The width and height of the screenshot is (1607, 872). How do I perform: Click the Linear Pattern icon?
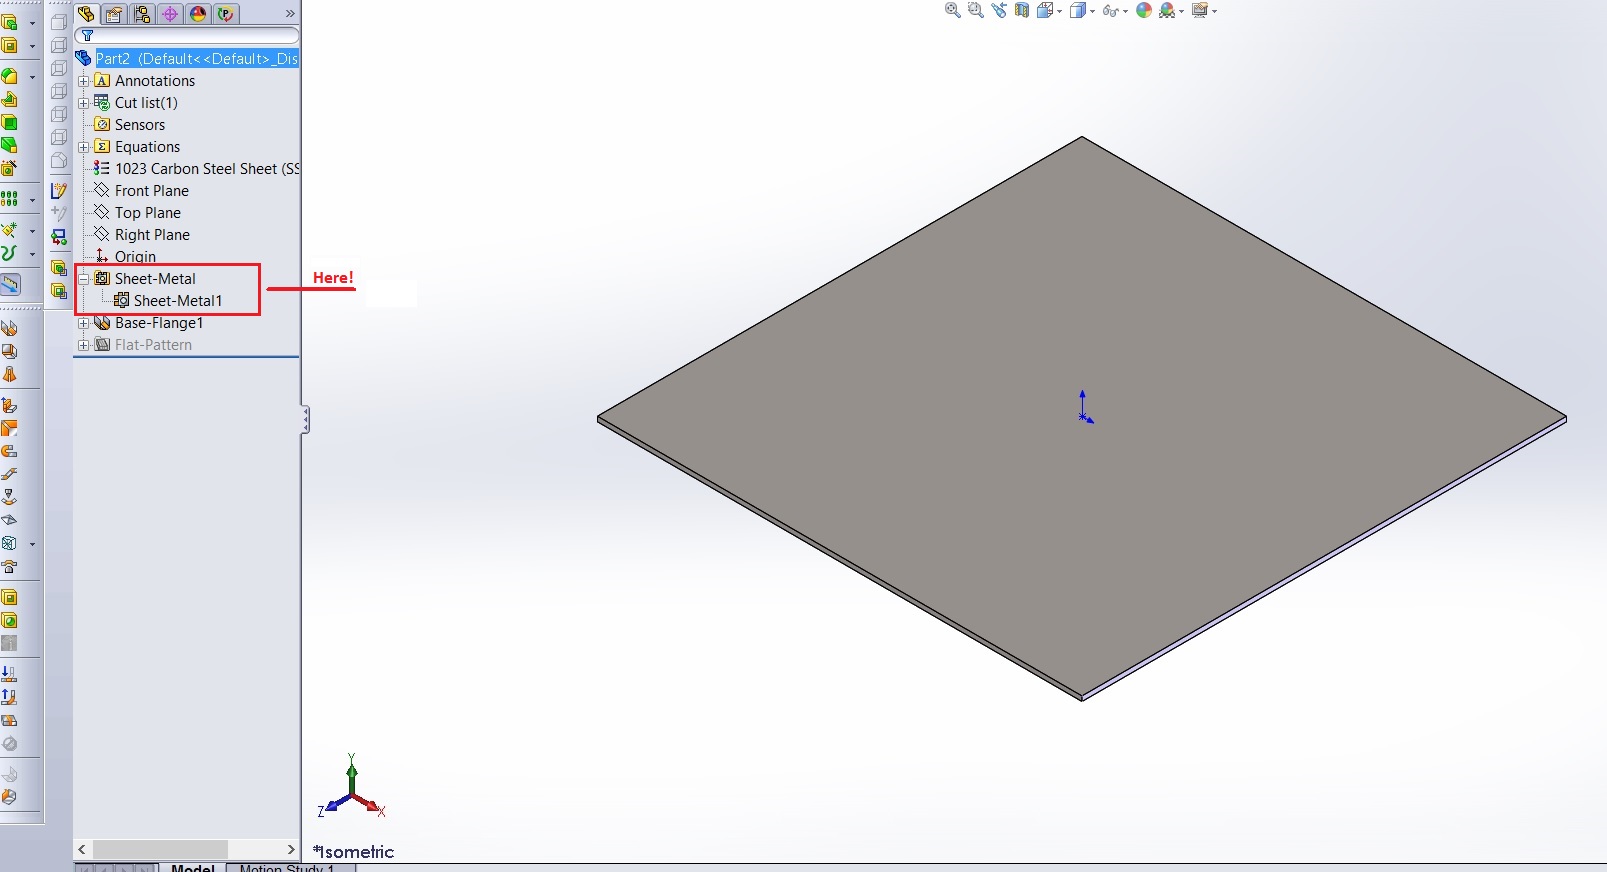tap(10, 199)
